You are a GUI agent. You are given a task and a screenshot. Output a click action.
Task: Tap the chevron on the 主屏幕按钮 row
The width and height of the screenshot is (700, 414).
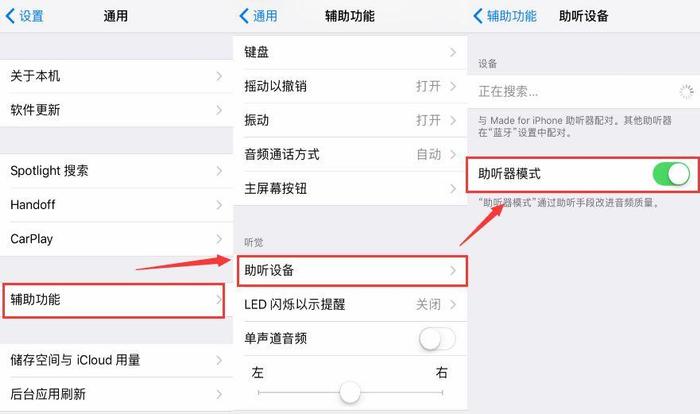453,189
